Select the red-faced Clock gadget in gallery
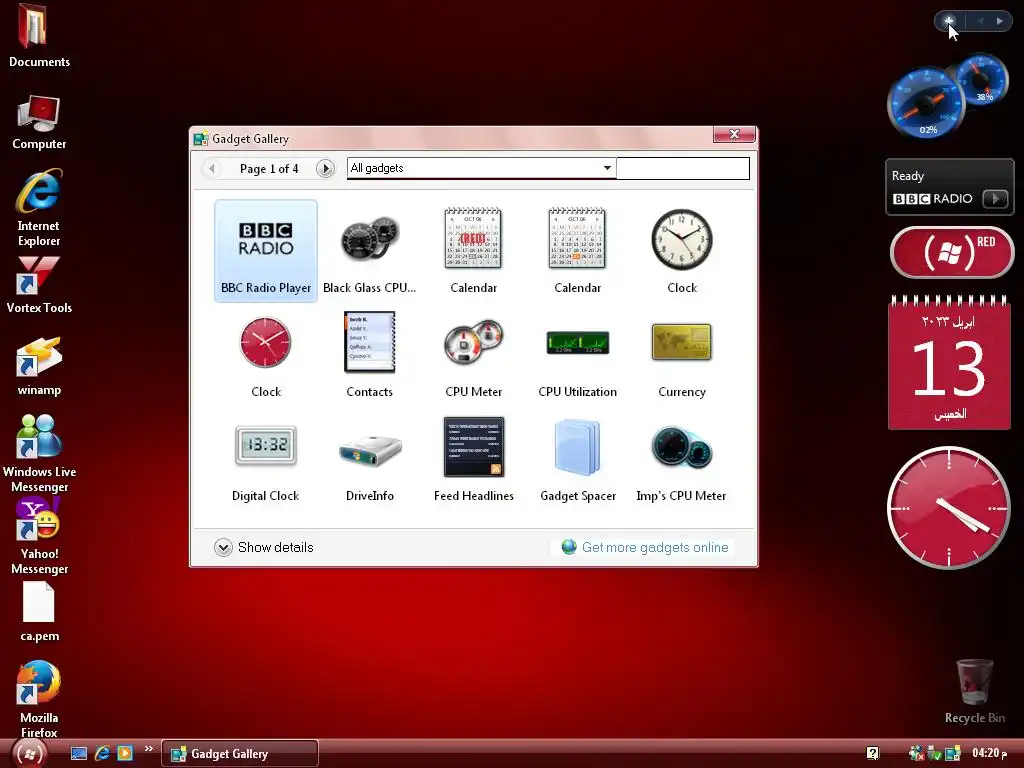1024x768 pixels. pyautogui.click(x=266, y=356)
